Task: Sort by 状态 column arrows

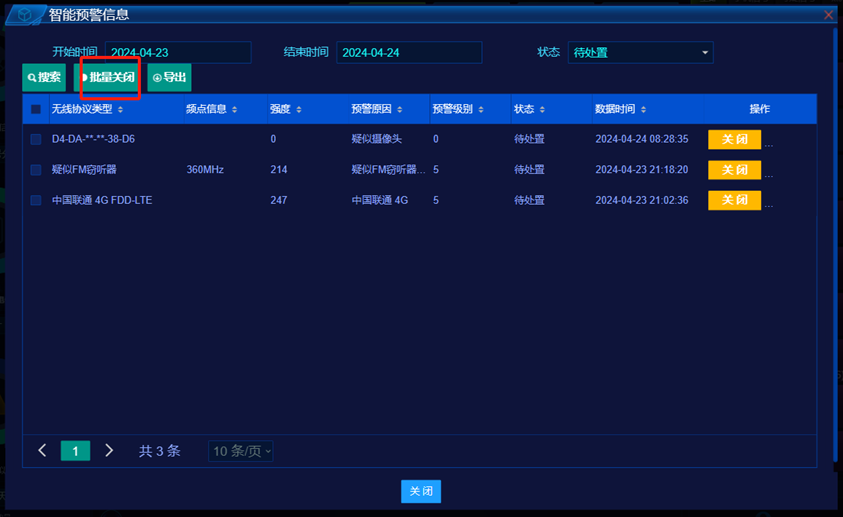Action: [542, 110]
